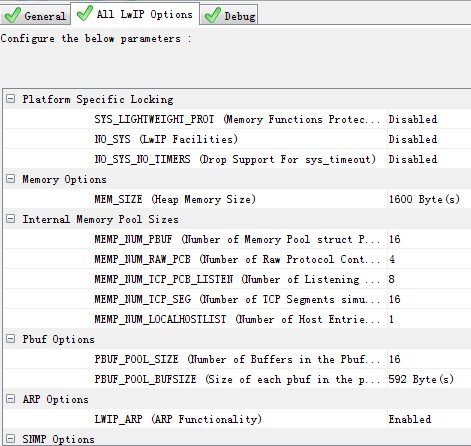Image resolution: width=471 pixels, height=446 pixels.
Task: Click the green checkmark on Debug tab
Action: tap(213, 15)
